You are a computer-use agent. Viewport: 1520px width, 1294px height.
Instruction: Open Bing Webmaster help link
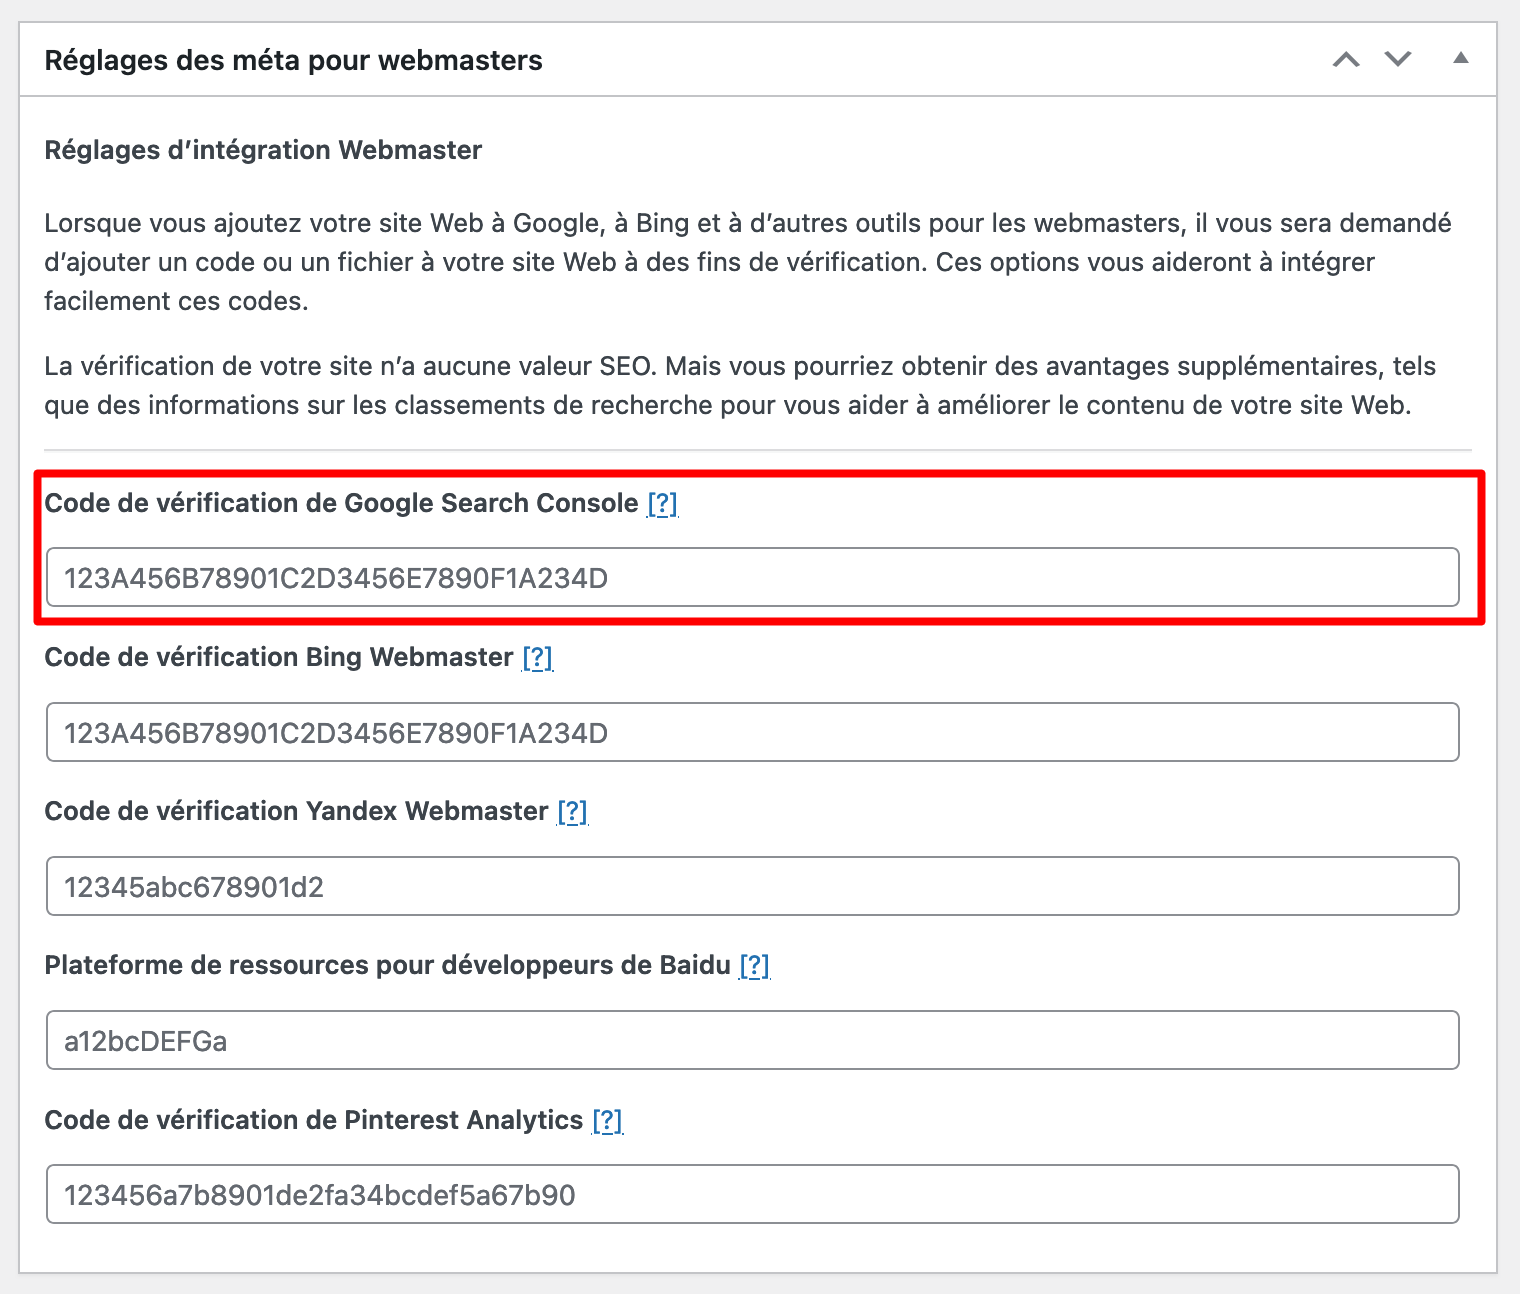[x=539, y=657]
